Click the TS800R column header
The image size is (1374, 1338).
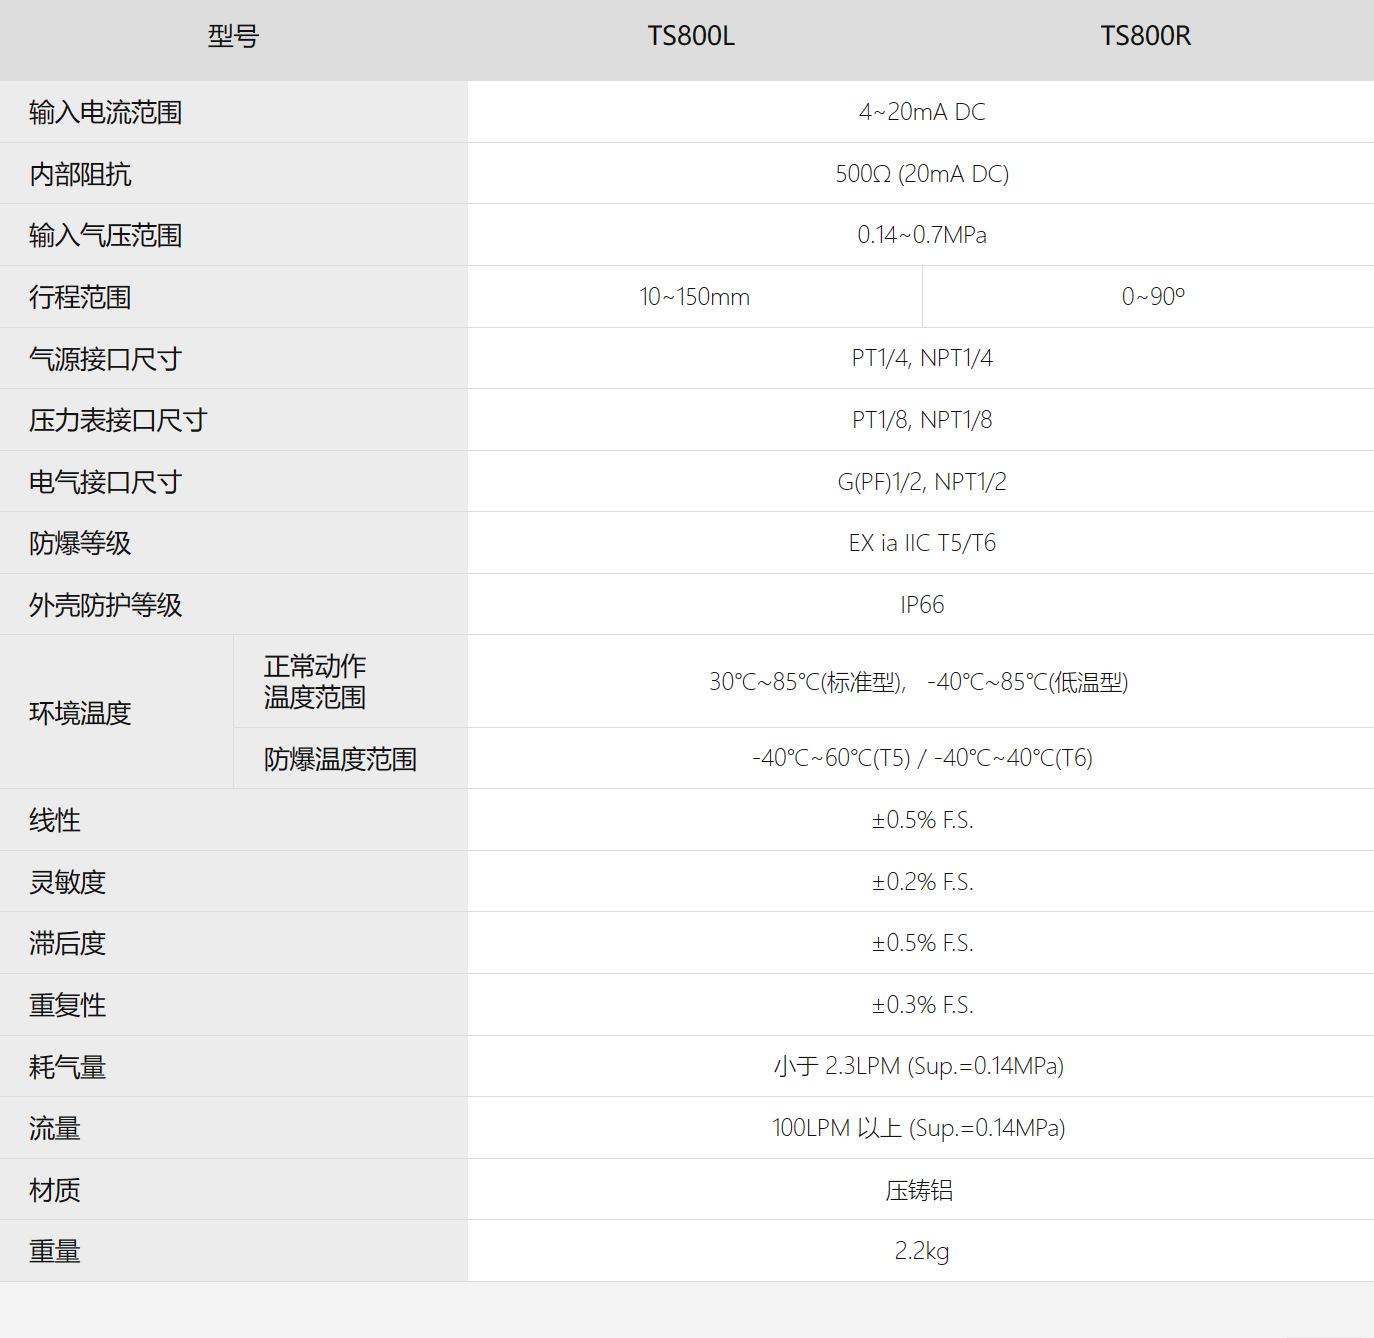(x=1146, y=36)
